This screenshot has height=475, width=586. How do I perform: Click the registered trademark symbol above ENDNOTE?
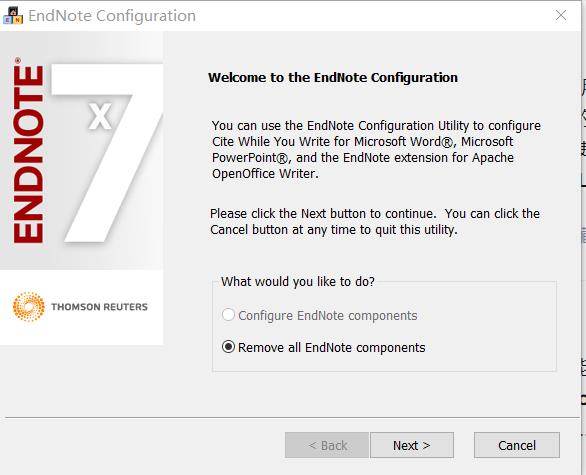point(18,60)
